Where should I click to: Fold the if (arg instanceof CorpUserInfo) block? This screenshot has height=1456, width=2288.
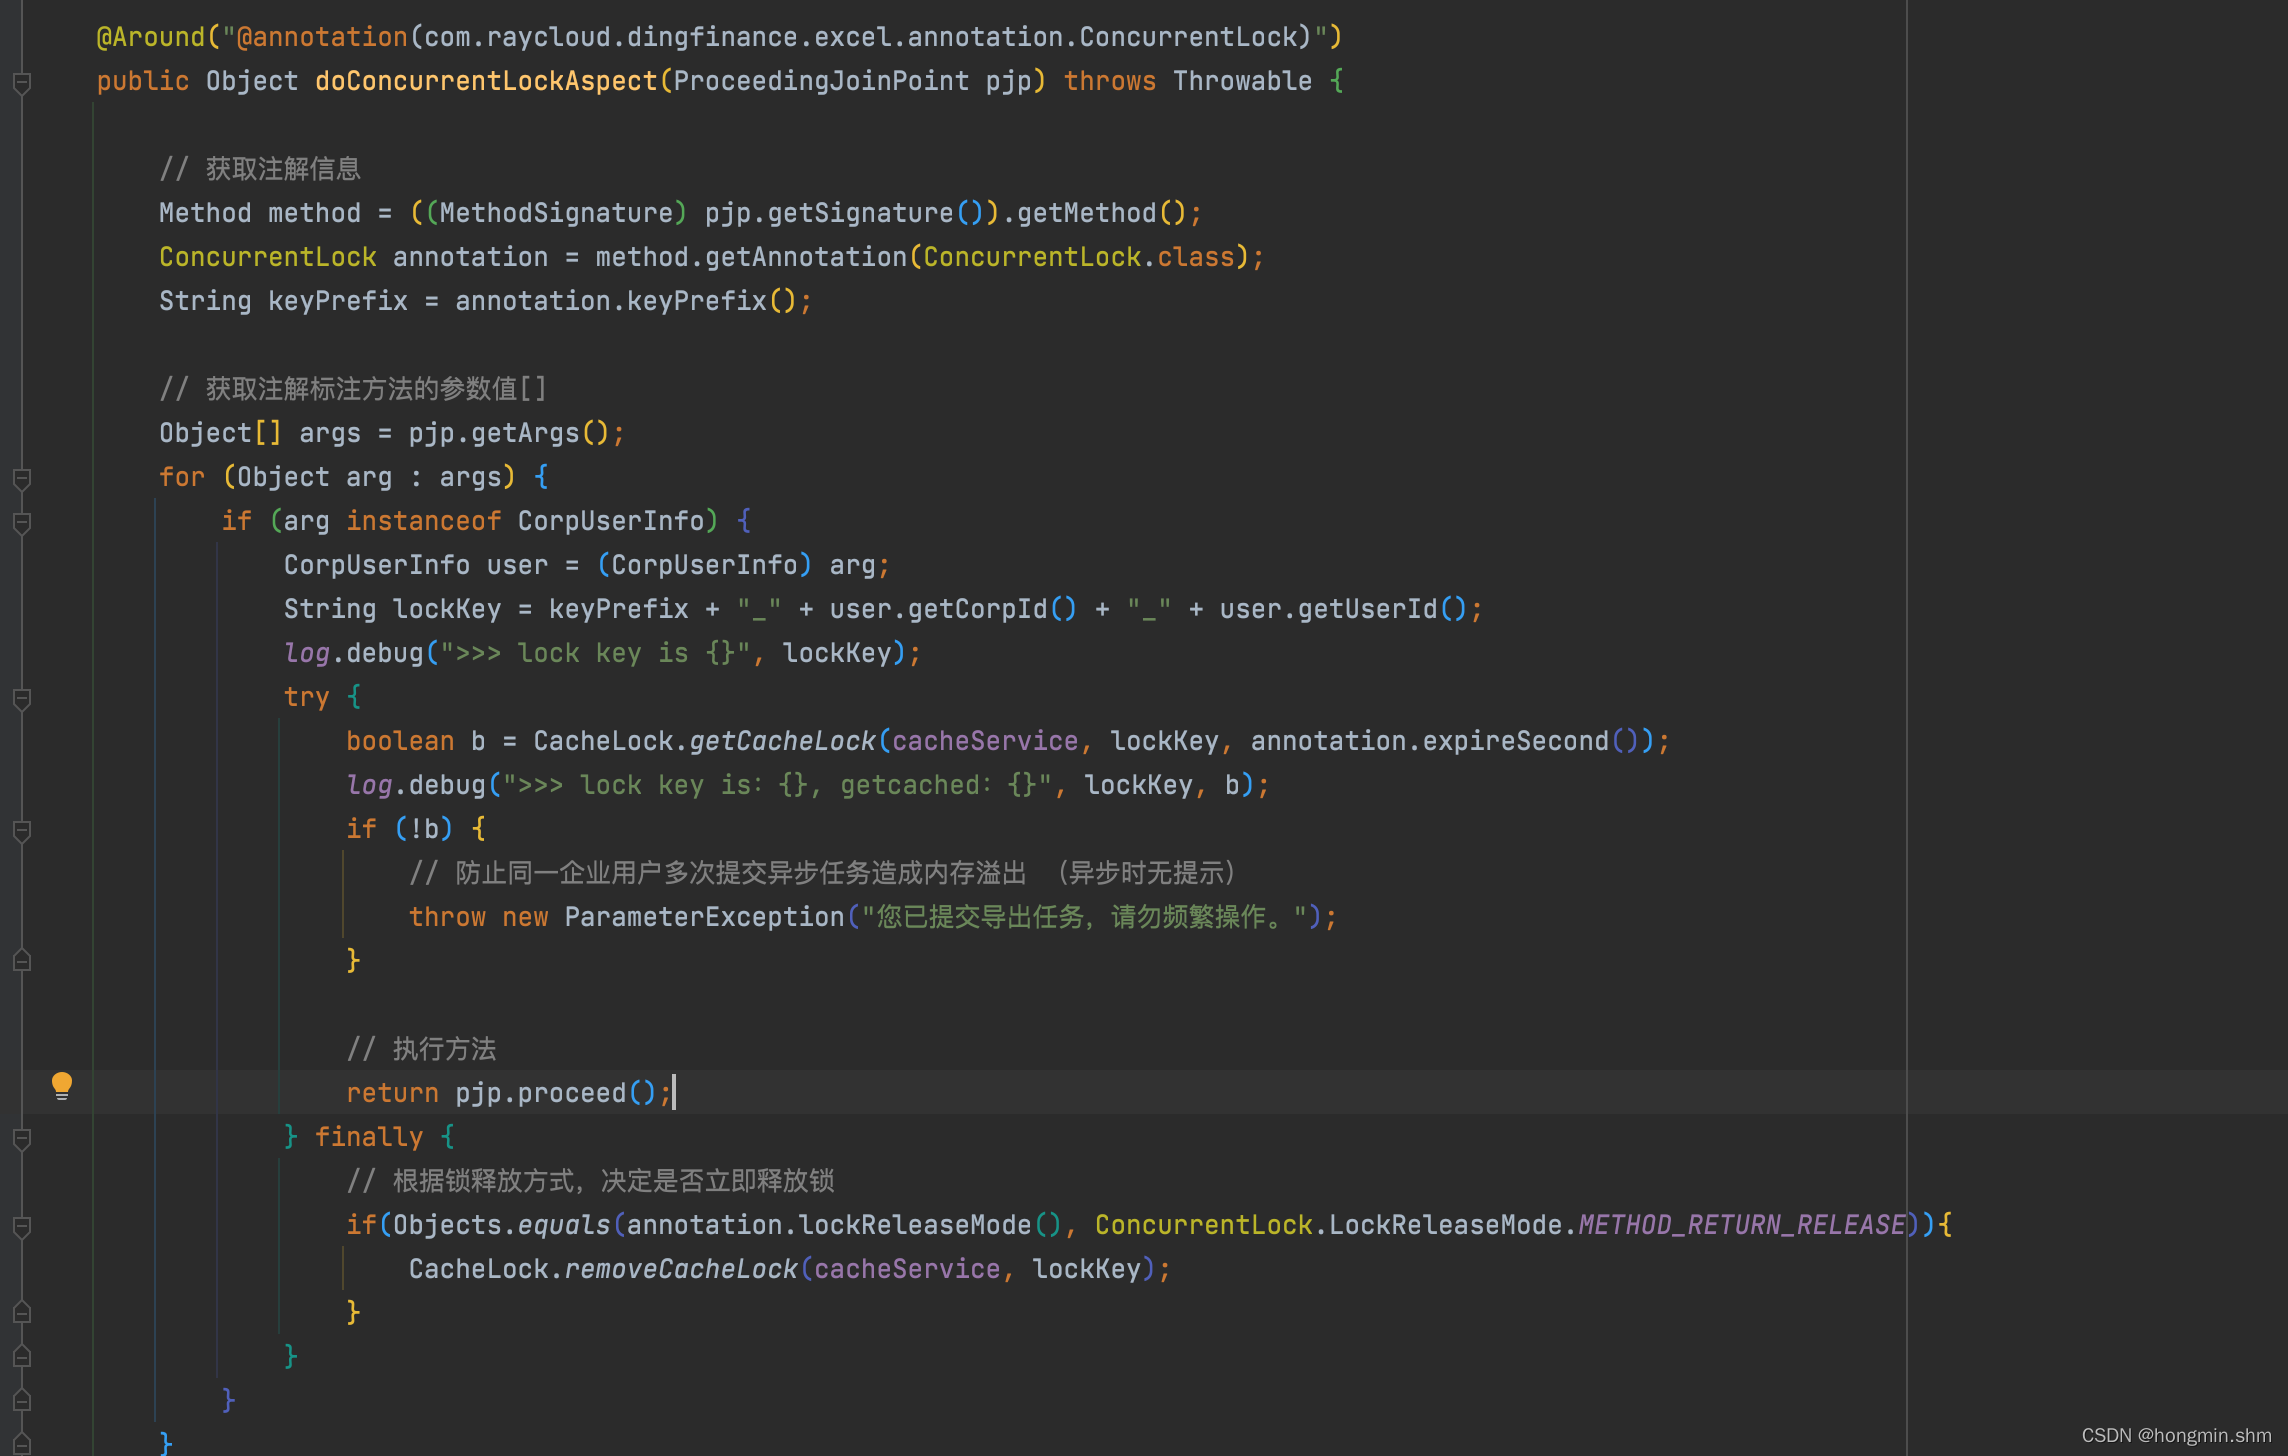coord(21,522)
